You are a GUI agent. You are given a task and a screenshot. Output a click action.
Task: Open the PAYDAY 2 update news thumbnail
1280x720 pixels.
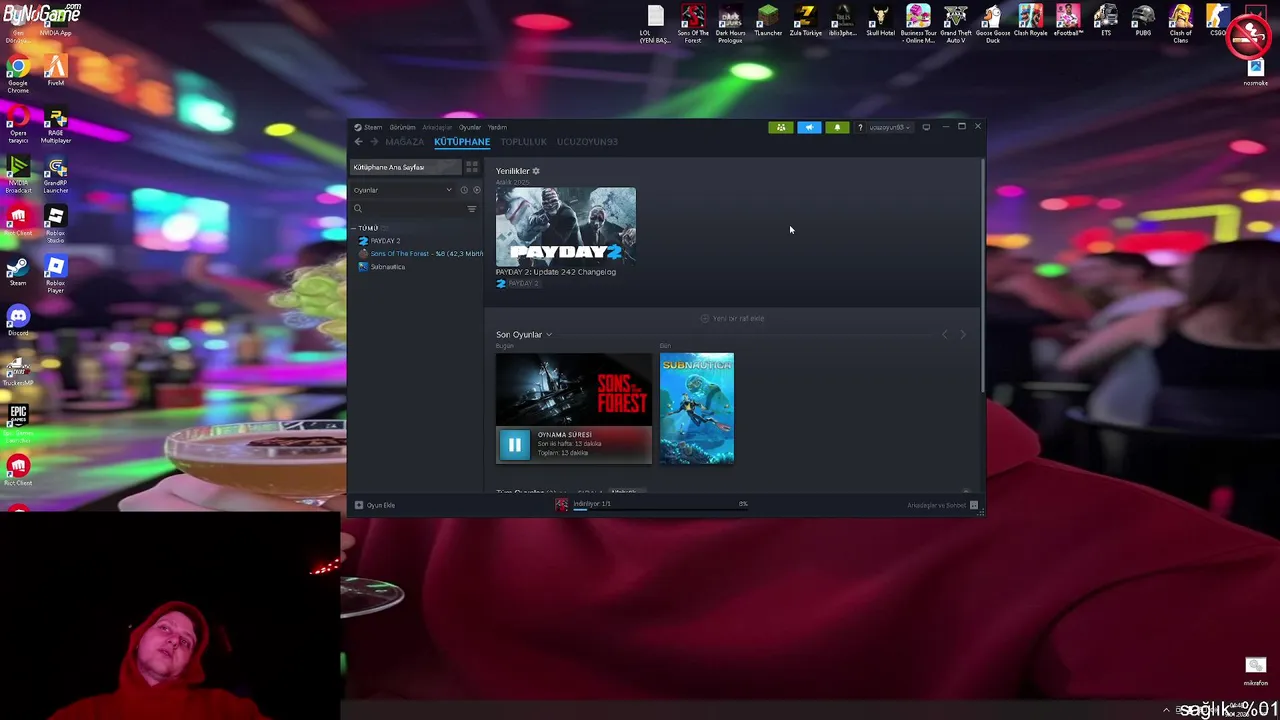[x=565, y=225]
